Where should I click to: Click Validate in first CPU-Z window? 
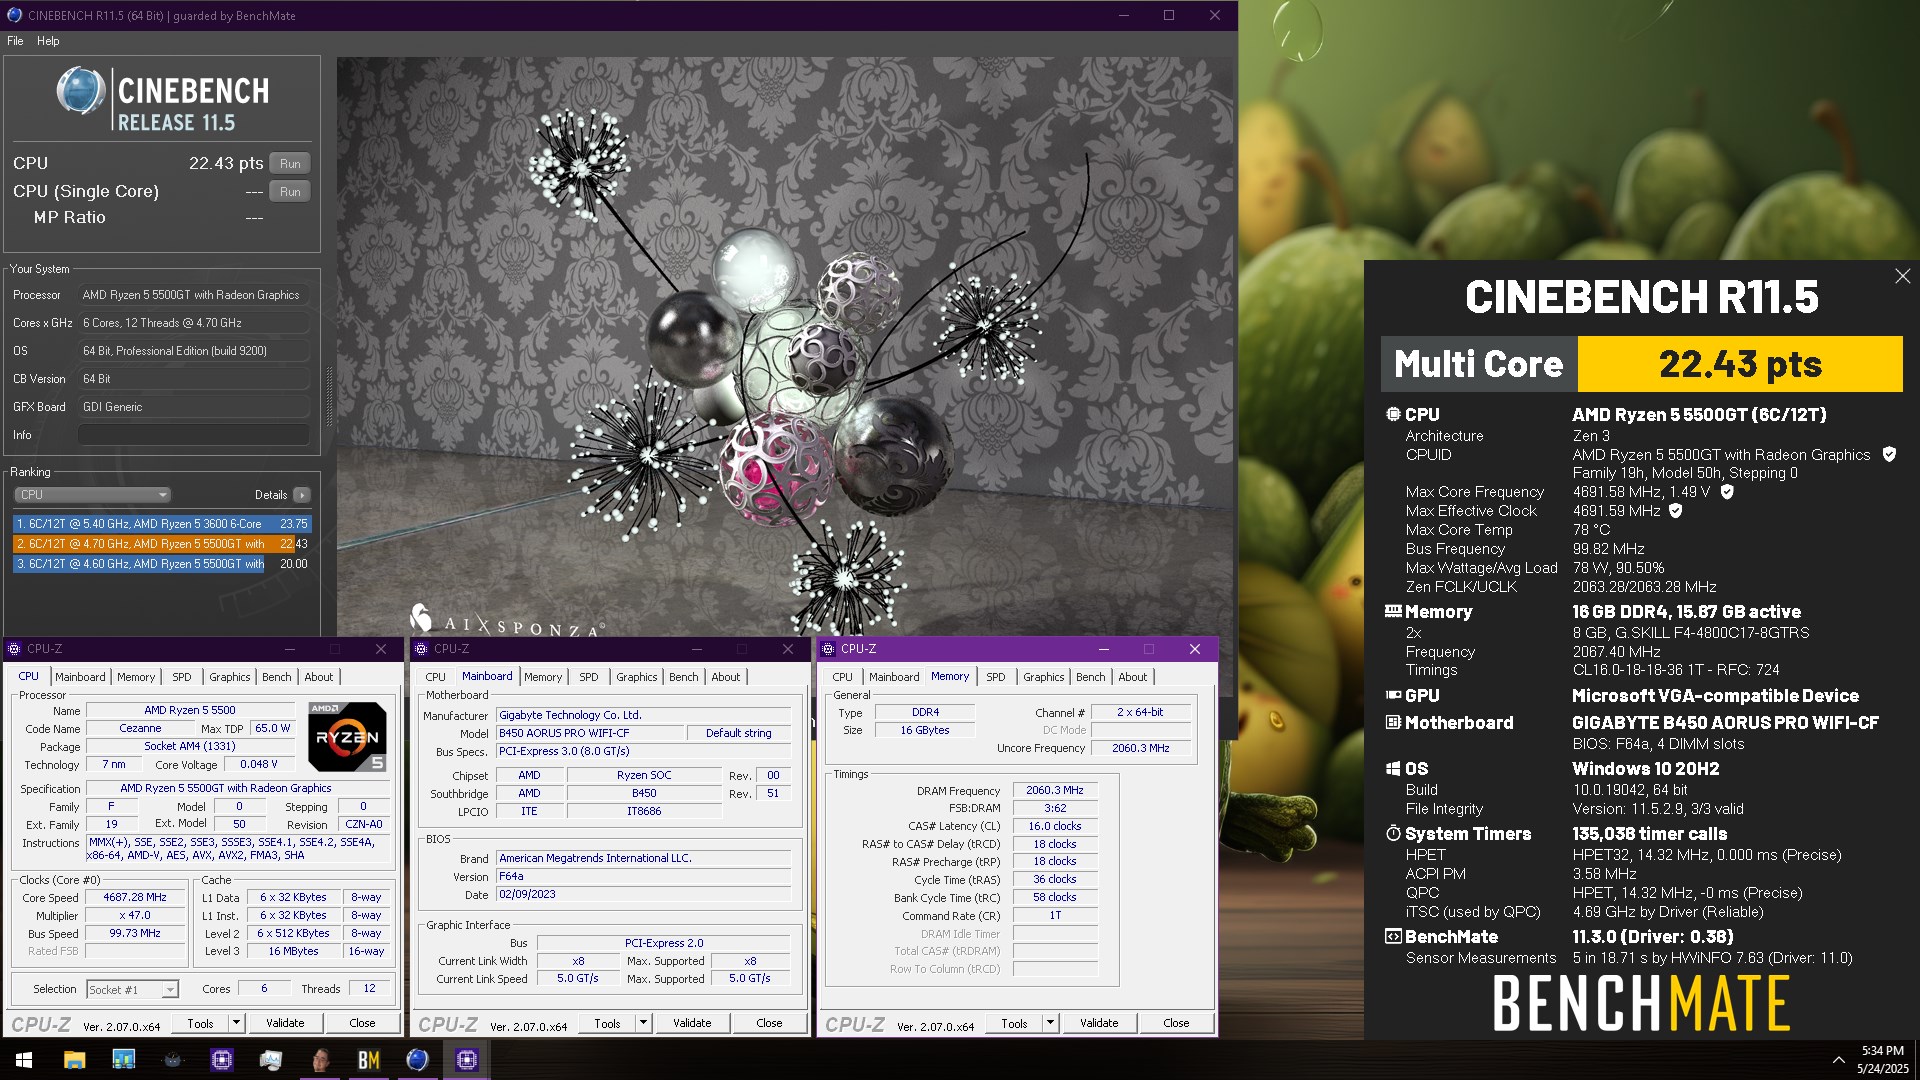(x=285, y=1023)
